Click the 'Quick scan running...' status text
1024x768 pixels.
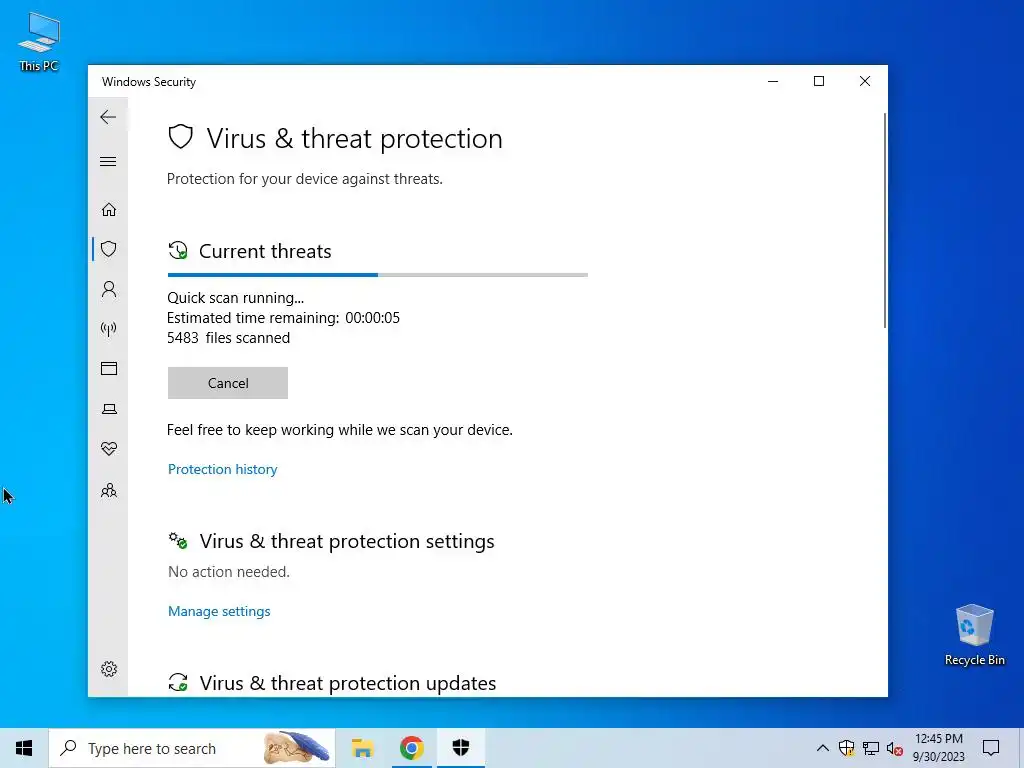236,298
